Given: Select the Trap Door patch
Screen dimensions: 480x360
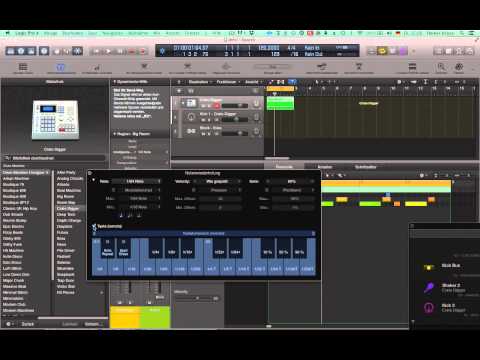Looking at the screenshot, I should point(66,281).
